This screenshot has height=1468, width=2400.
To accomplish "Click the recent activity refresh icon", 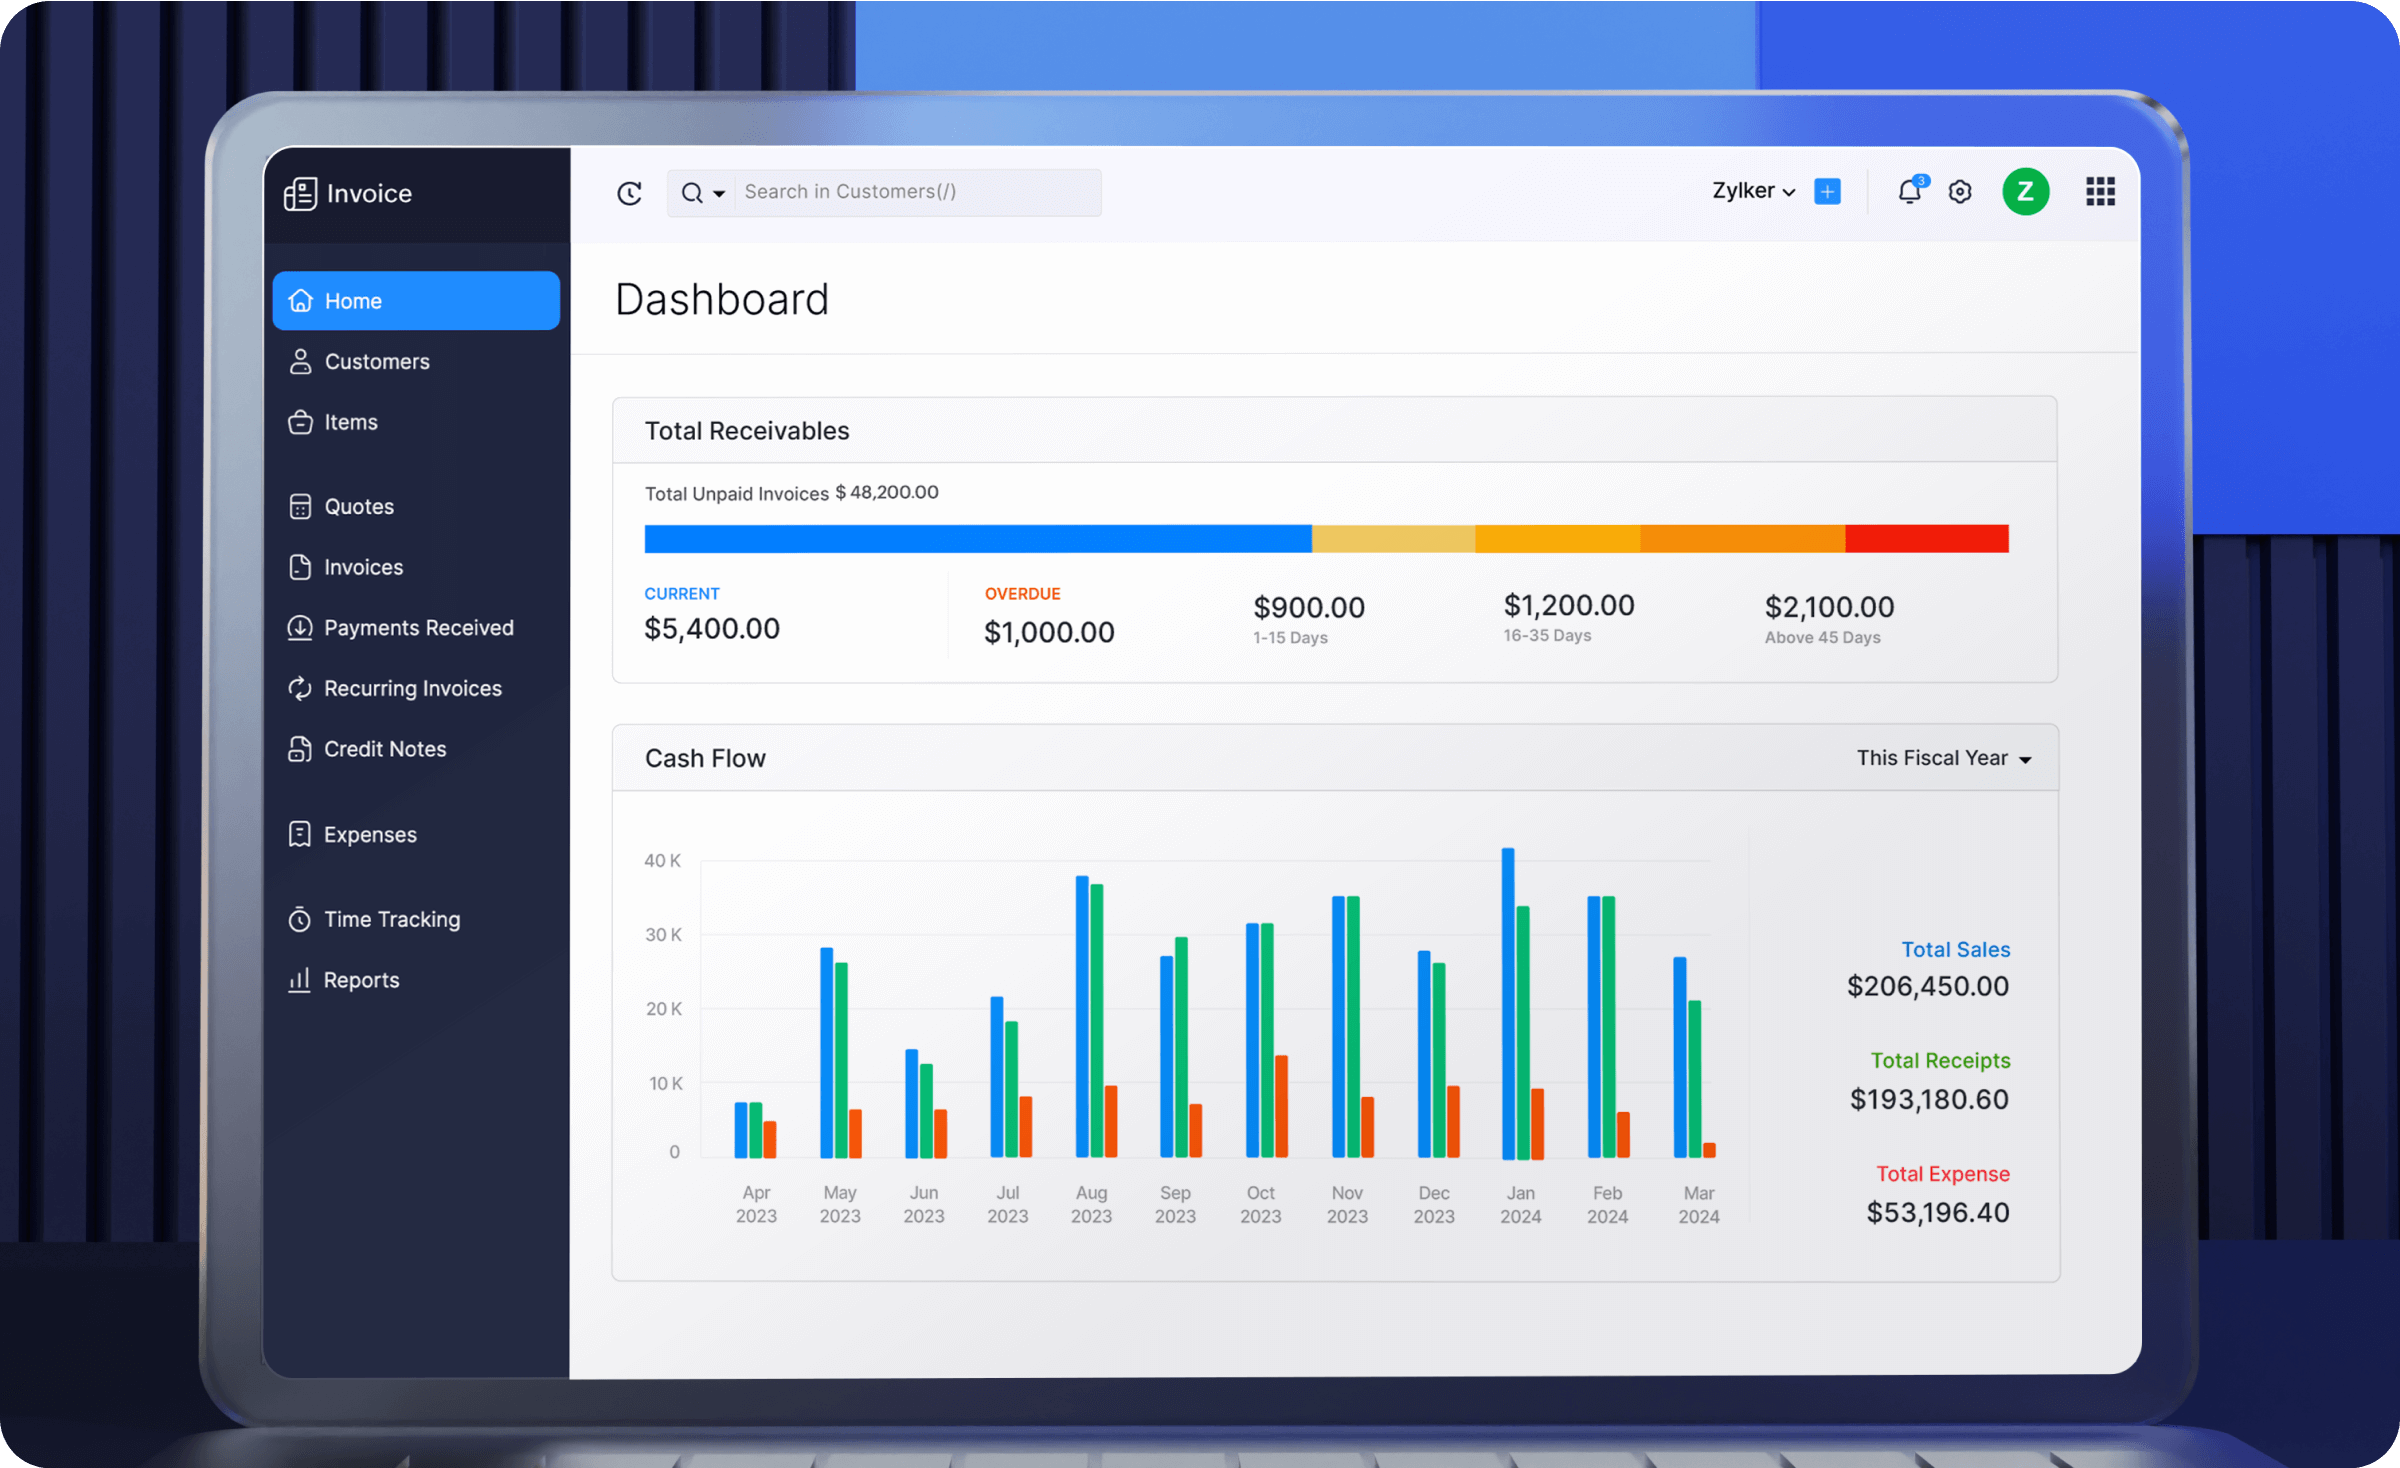I will [x=628, y=192].
